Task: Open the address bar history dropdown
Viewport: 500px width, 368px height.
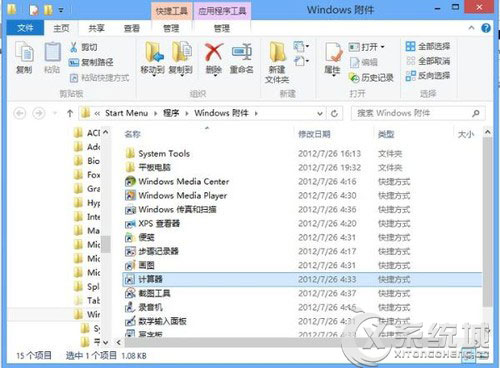Action: 320,113
